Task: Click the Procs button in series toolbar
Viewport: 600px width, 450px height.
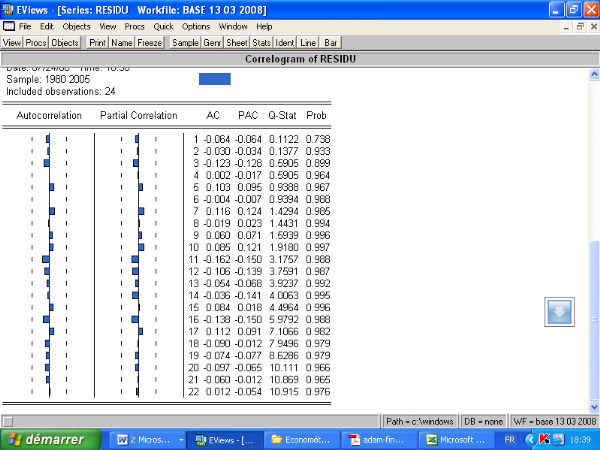Action: [36, 42]
